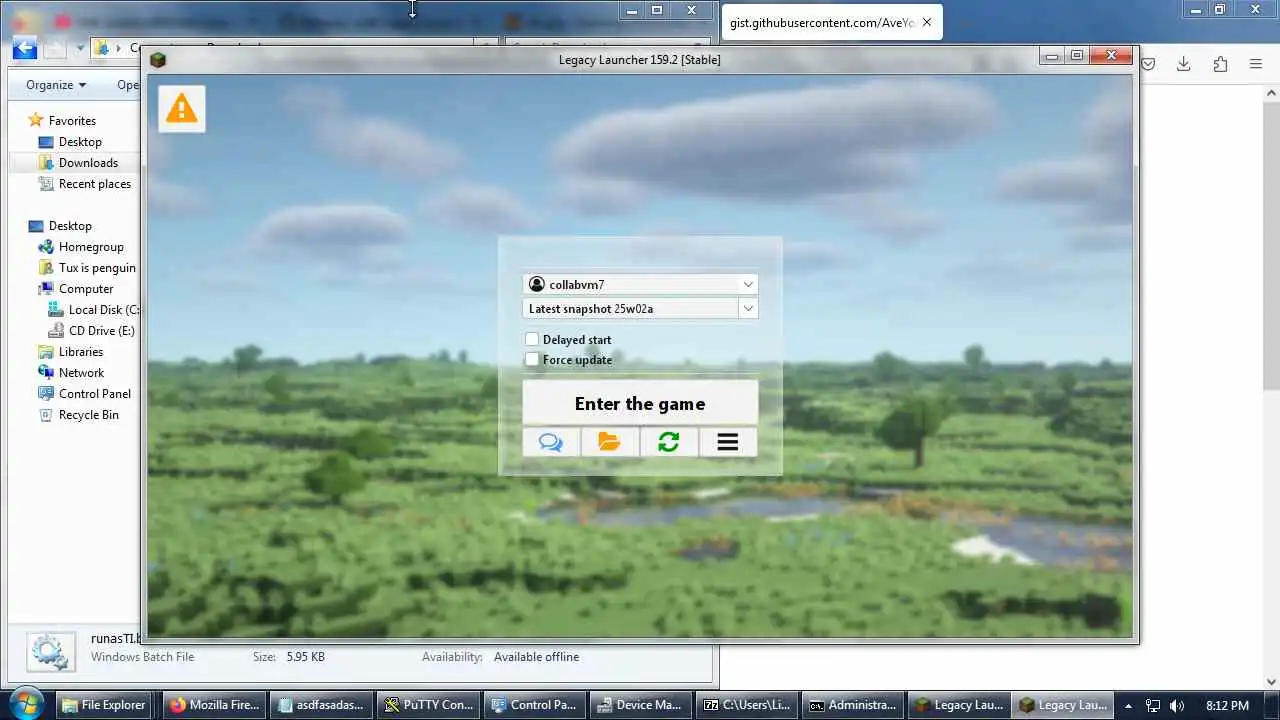Open the game folder icon button

(x=610, y=442)
